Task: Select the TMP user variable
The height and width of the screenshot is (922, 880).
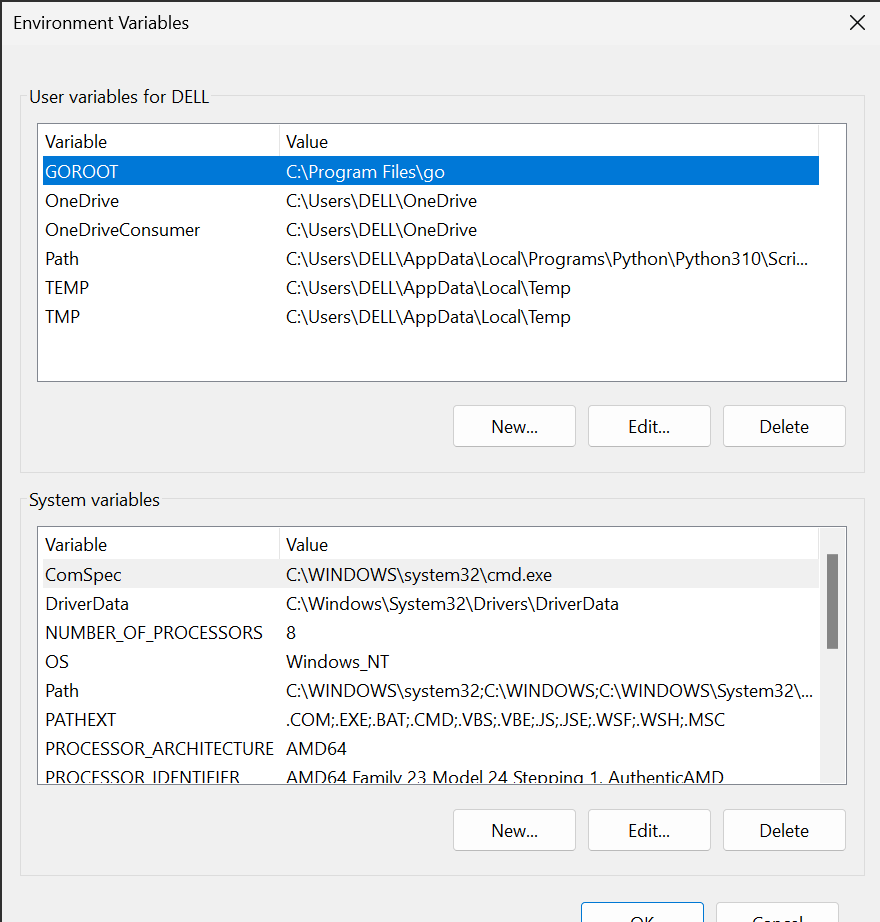Action: click(431, 316)
